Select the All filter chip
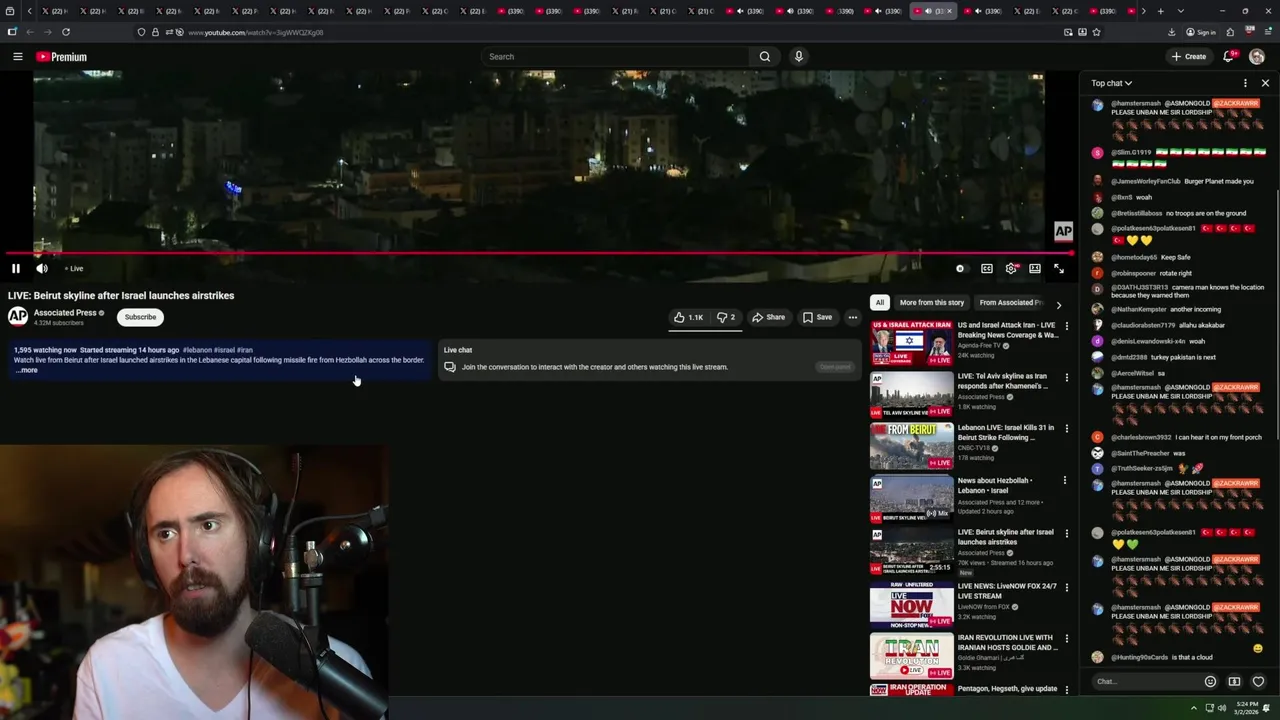The image size is (1280, 720). point(880,302)
